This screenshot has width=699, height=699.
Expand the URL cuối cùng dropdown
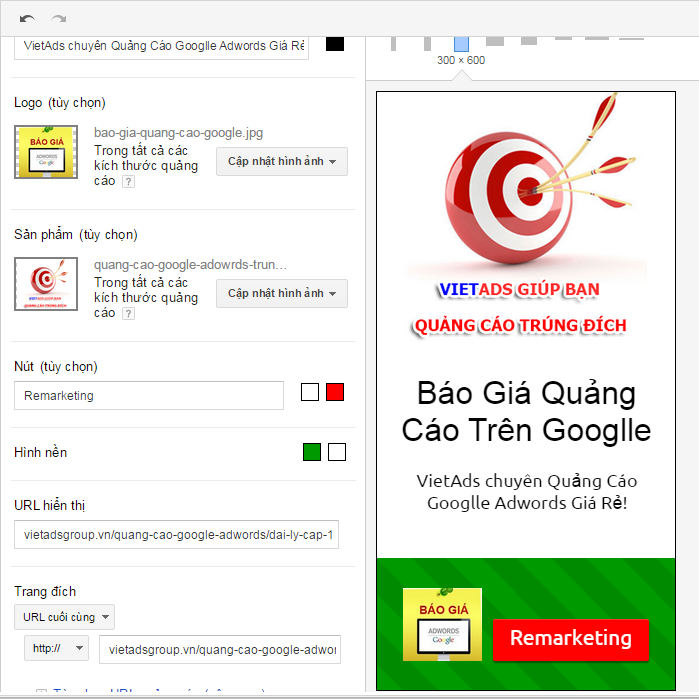tap(64, 617)
